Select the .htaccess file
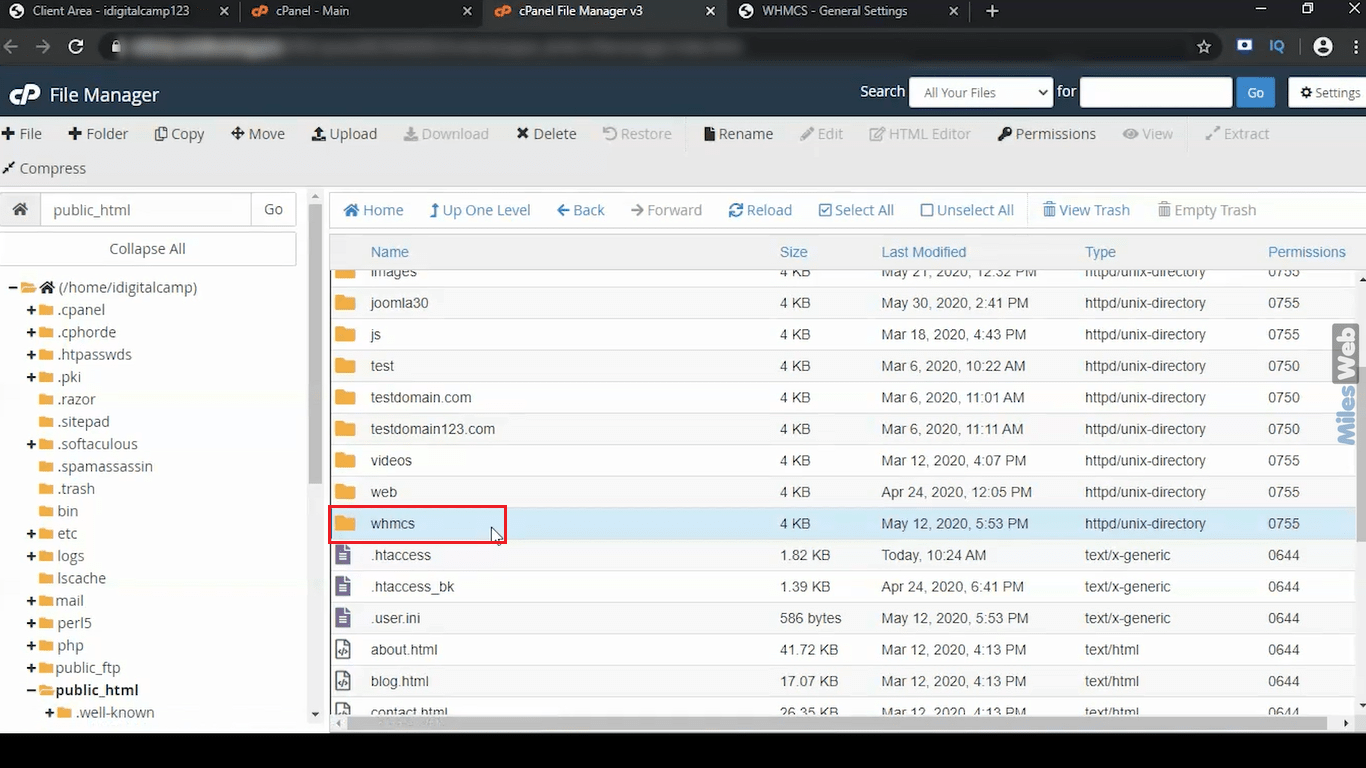This screenshot has width=1366, height=768. [x=400, y=555]
